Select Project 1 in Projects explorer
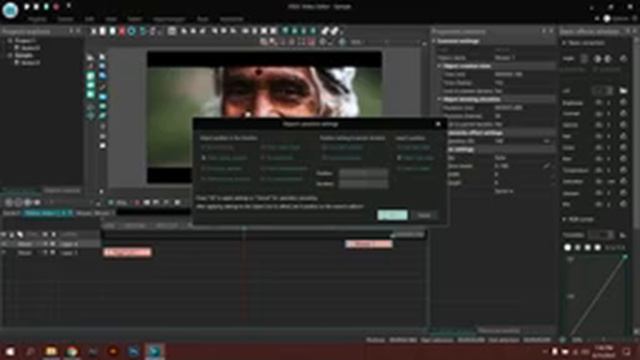 (25, 40)
